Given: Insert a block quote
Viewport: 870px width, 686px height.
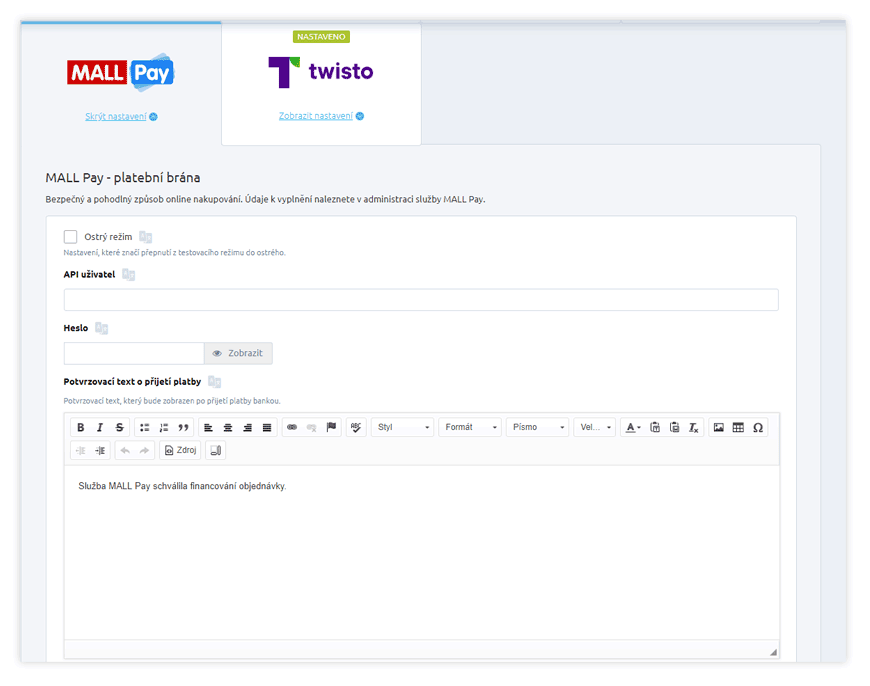Looking at the screenshot, I should (183, 427).
